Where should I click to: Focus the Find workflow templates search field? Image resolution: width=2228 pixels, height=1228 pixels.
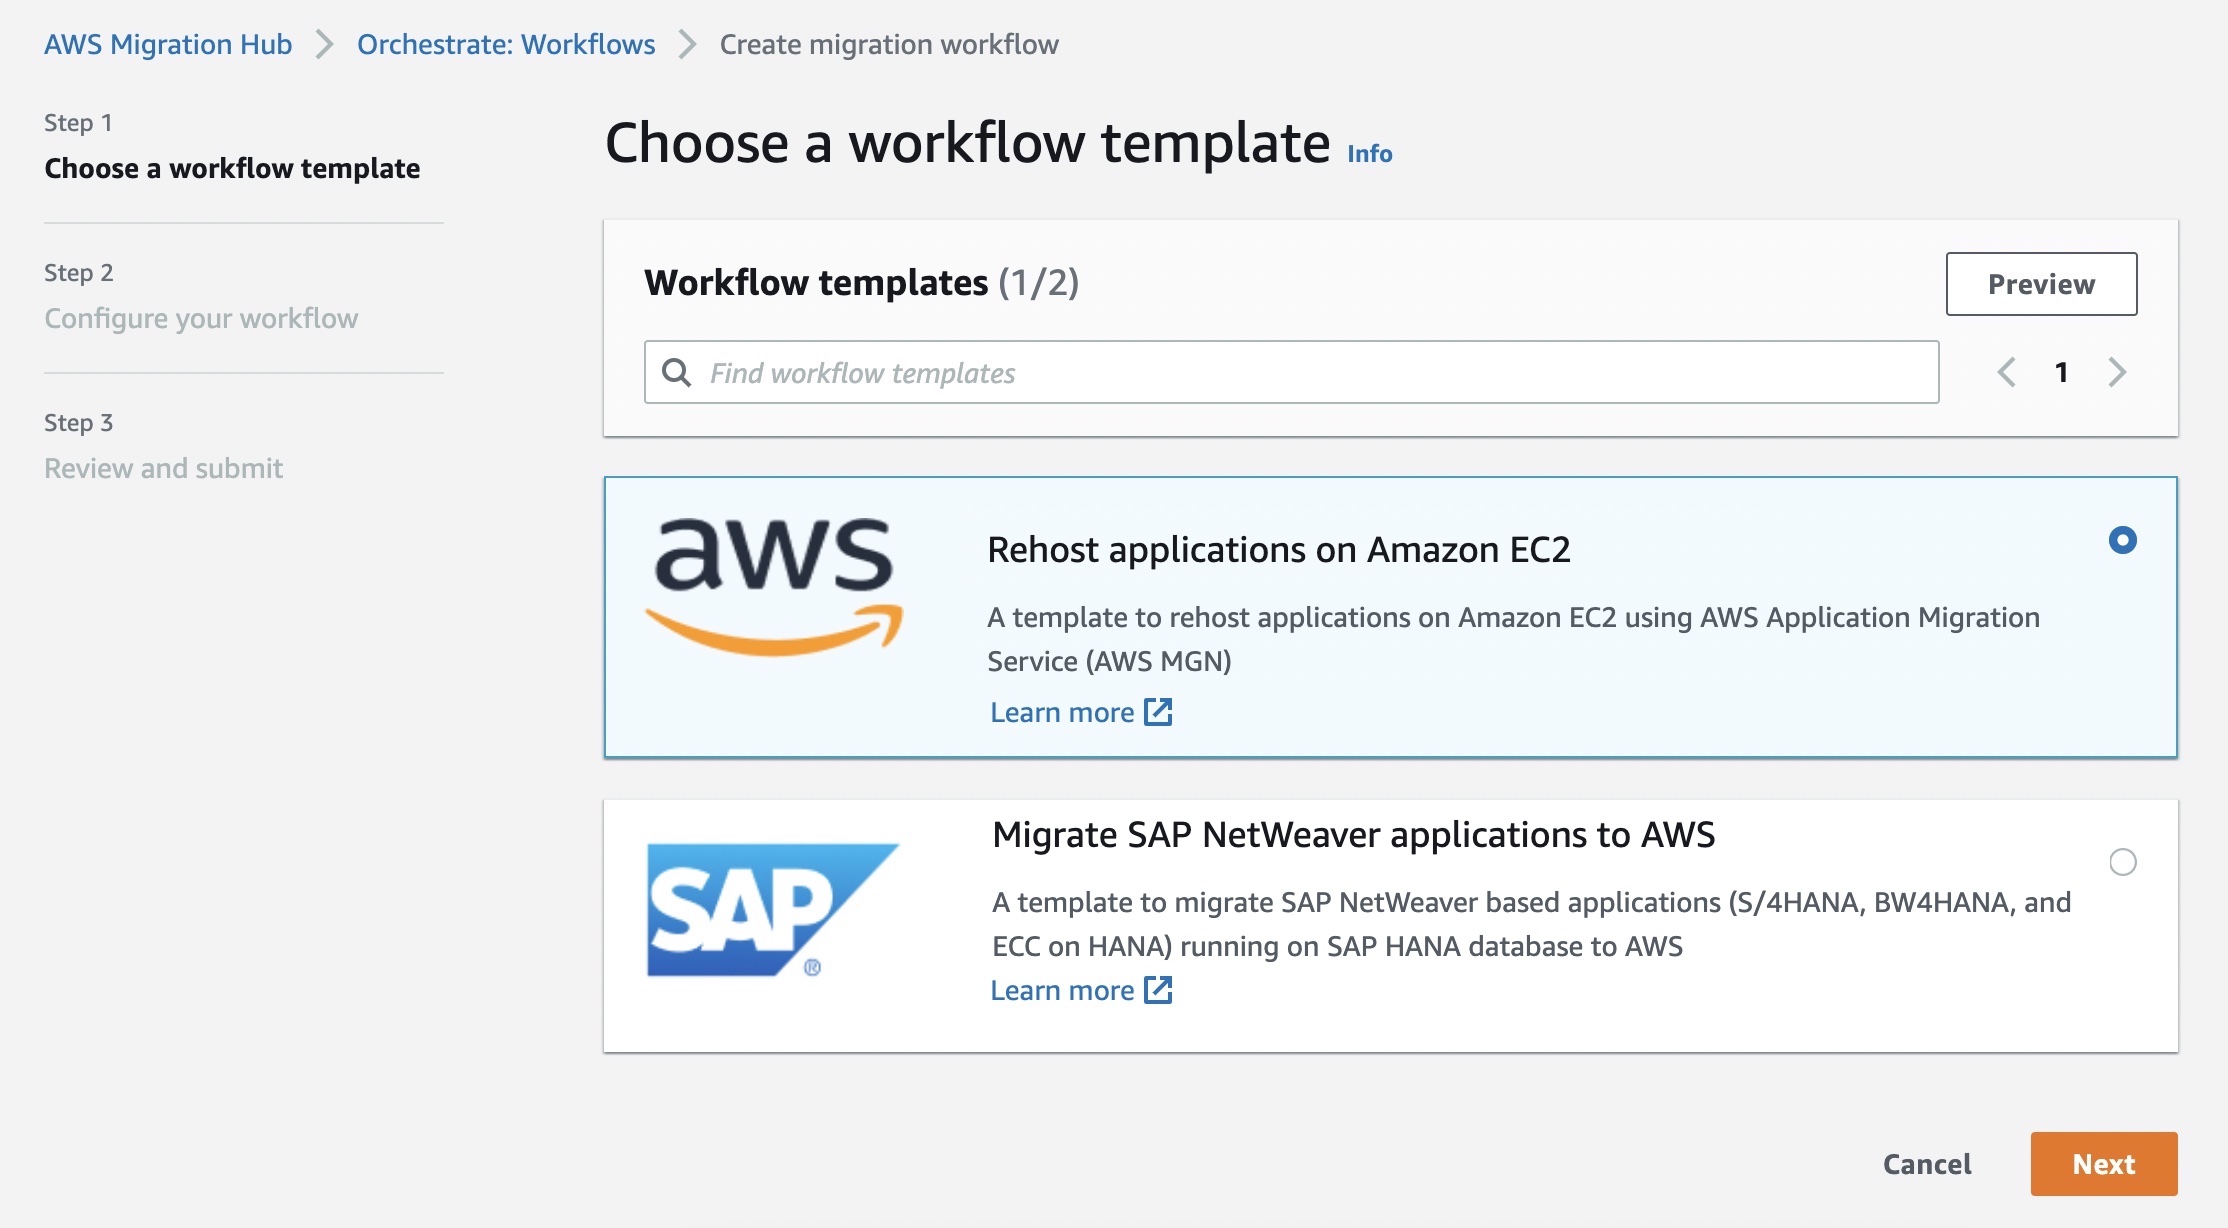click(x=1291, y=372)
